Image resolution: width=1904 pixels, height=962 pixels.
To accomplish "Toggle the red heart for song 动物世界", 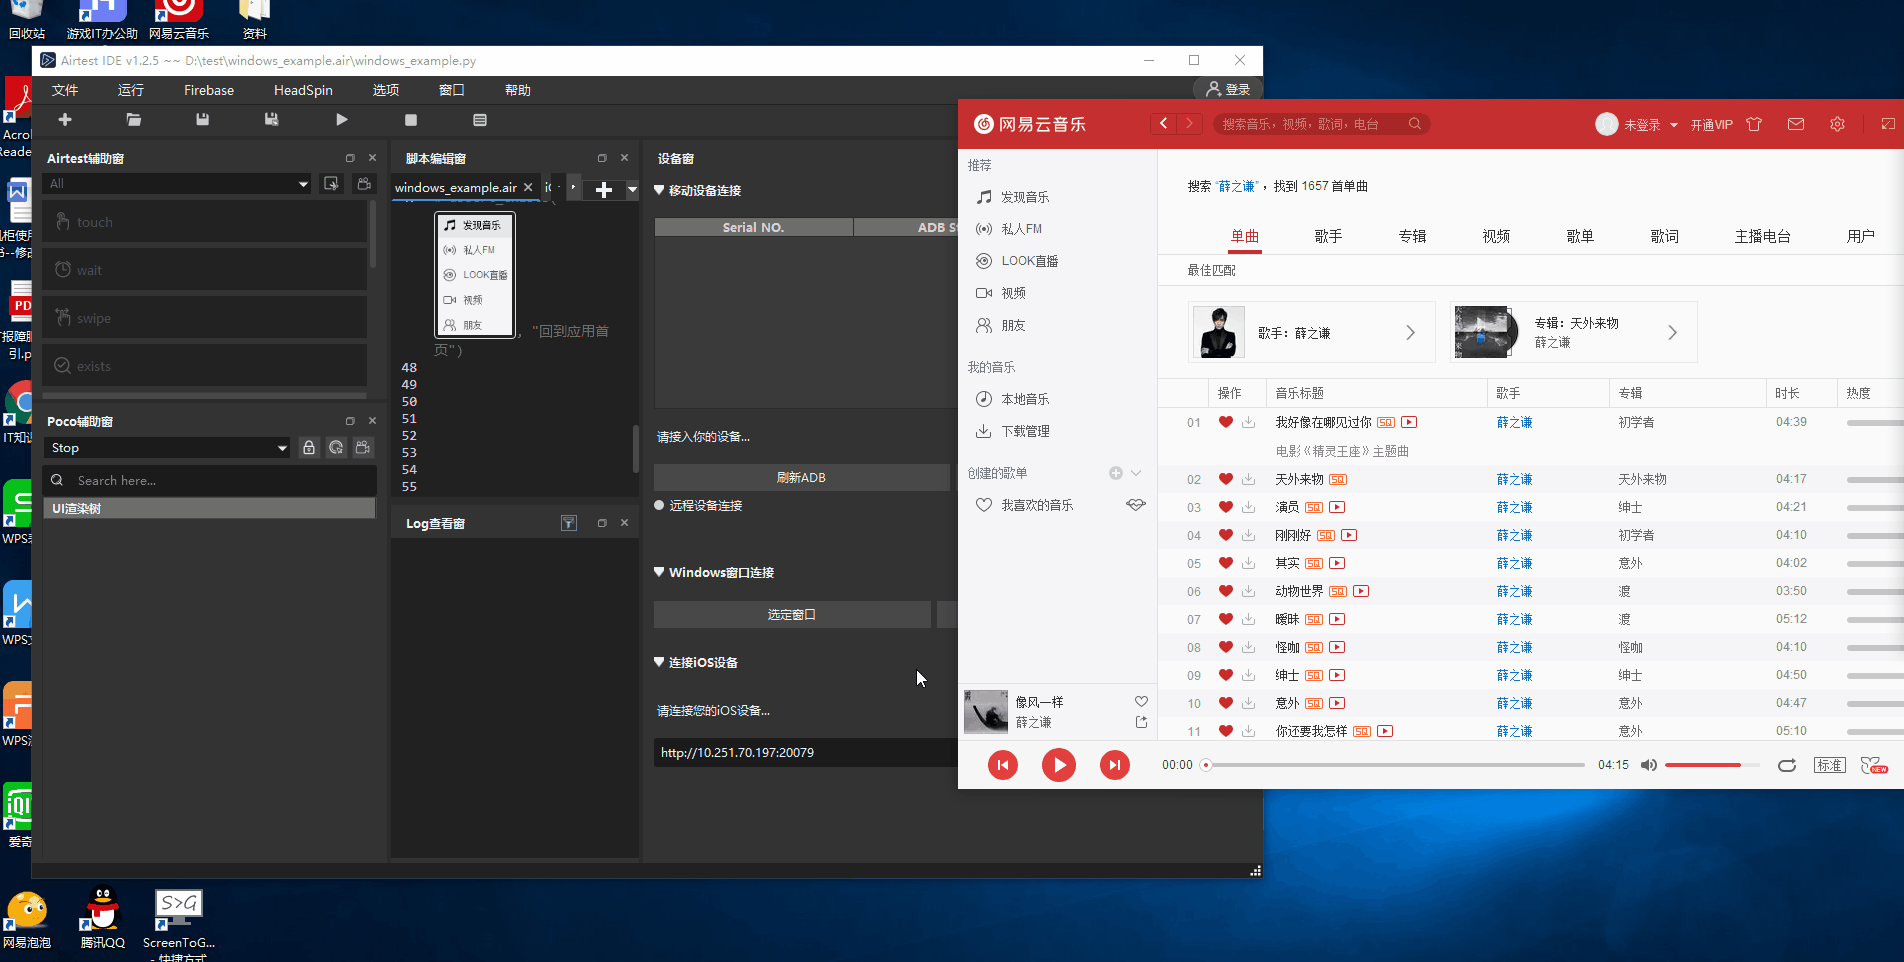I will [1225, 591].
